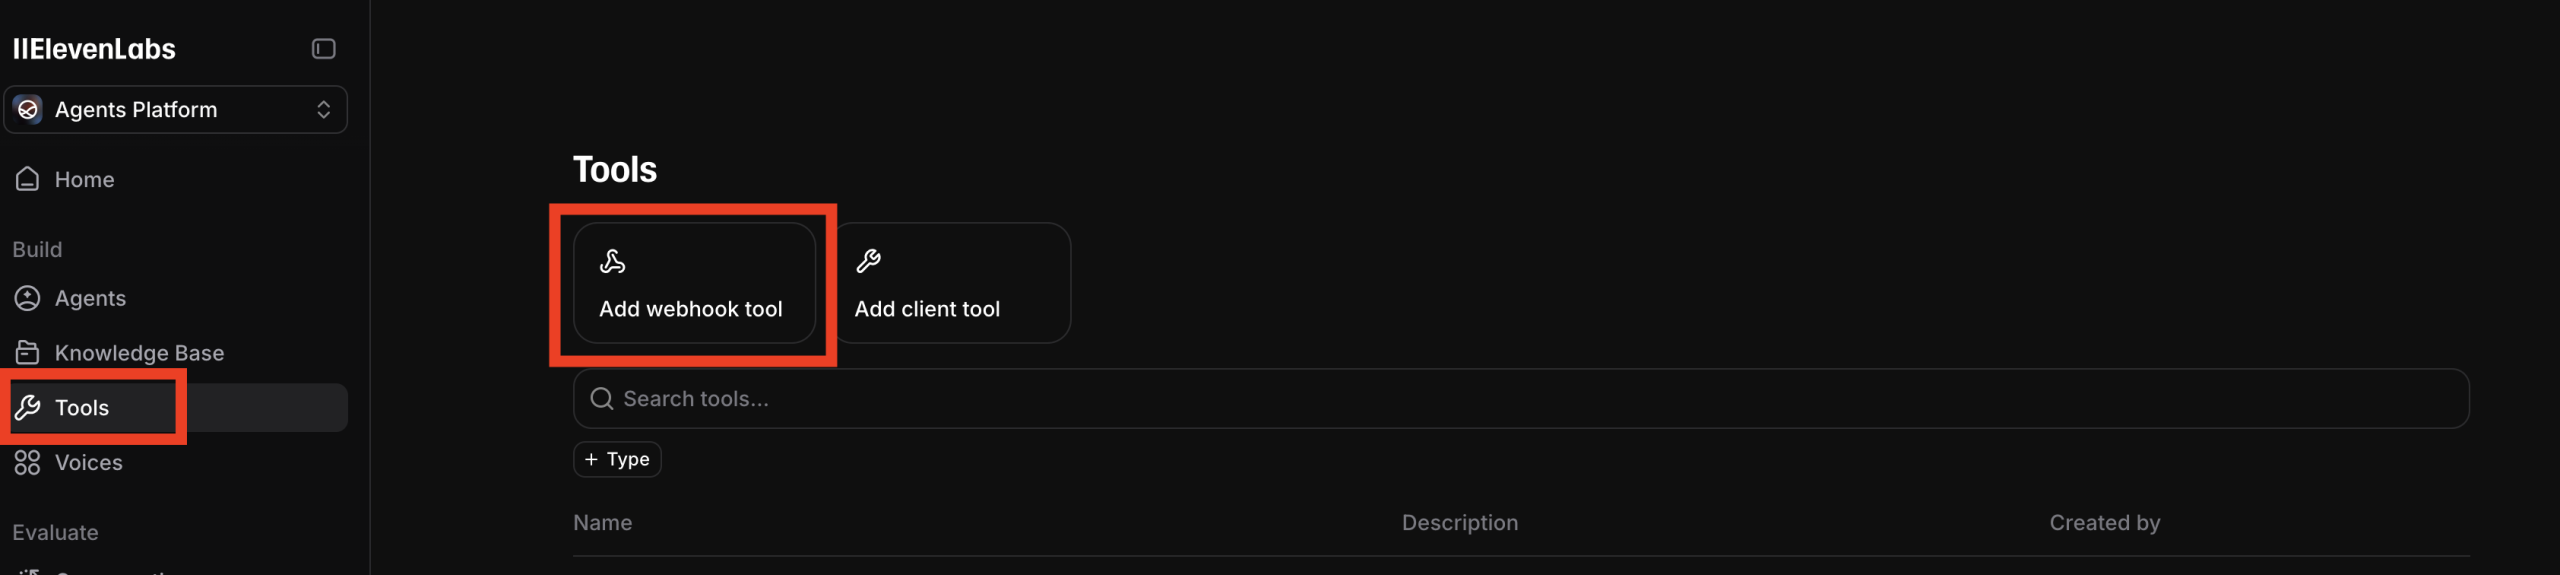Screen dimensions: 2560x575
Task: Go to Home in sidebar
Action: [84, 180]
